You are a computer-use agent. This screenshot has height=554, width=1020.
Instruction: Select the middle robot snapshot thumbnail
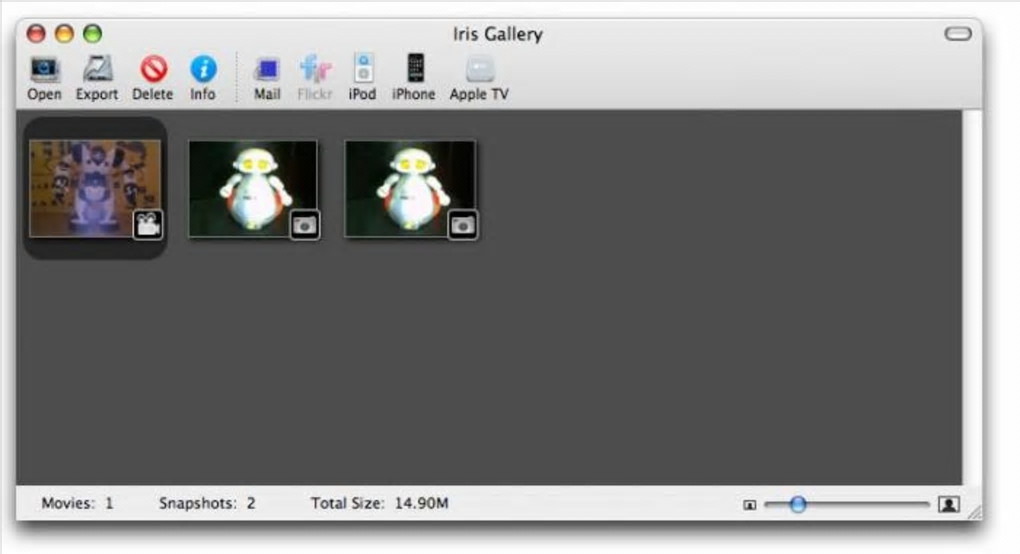253,189
